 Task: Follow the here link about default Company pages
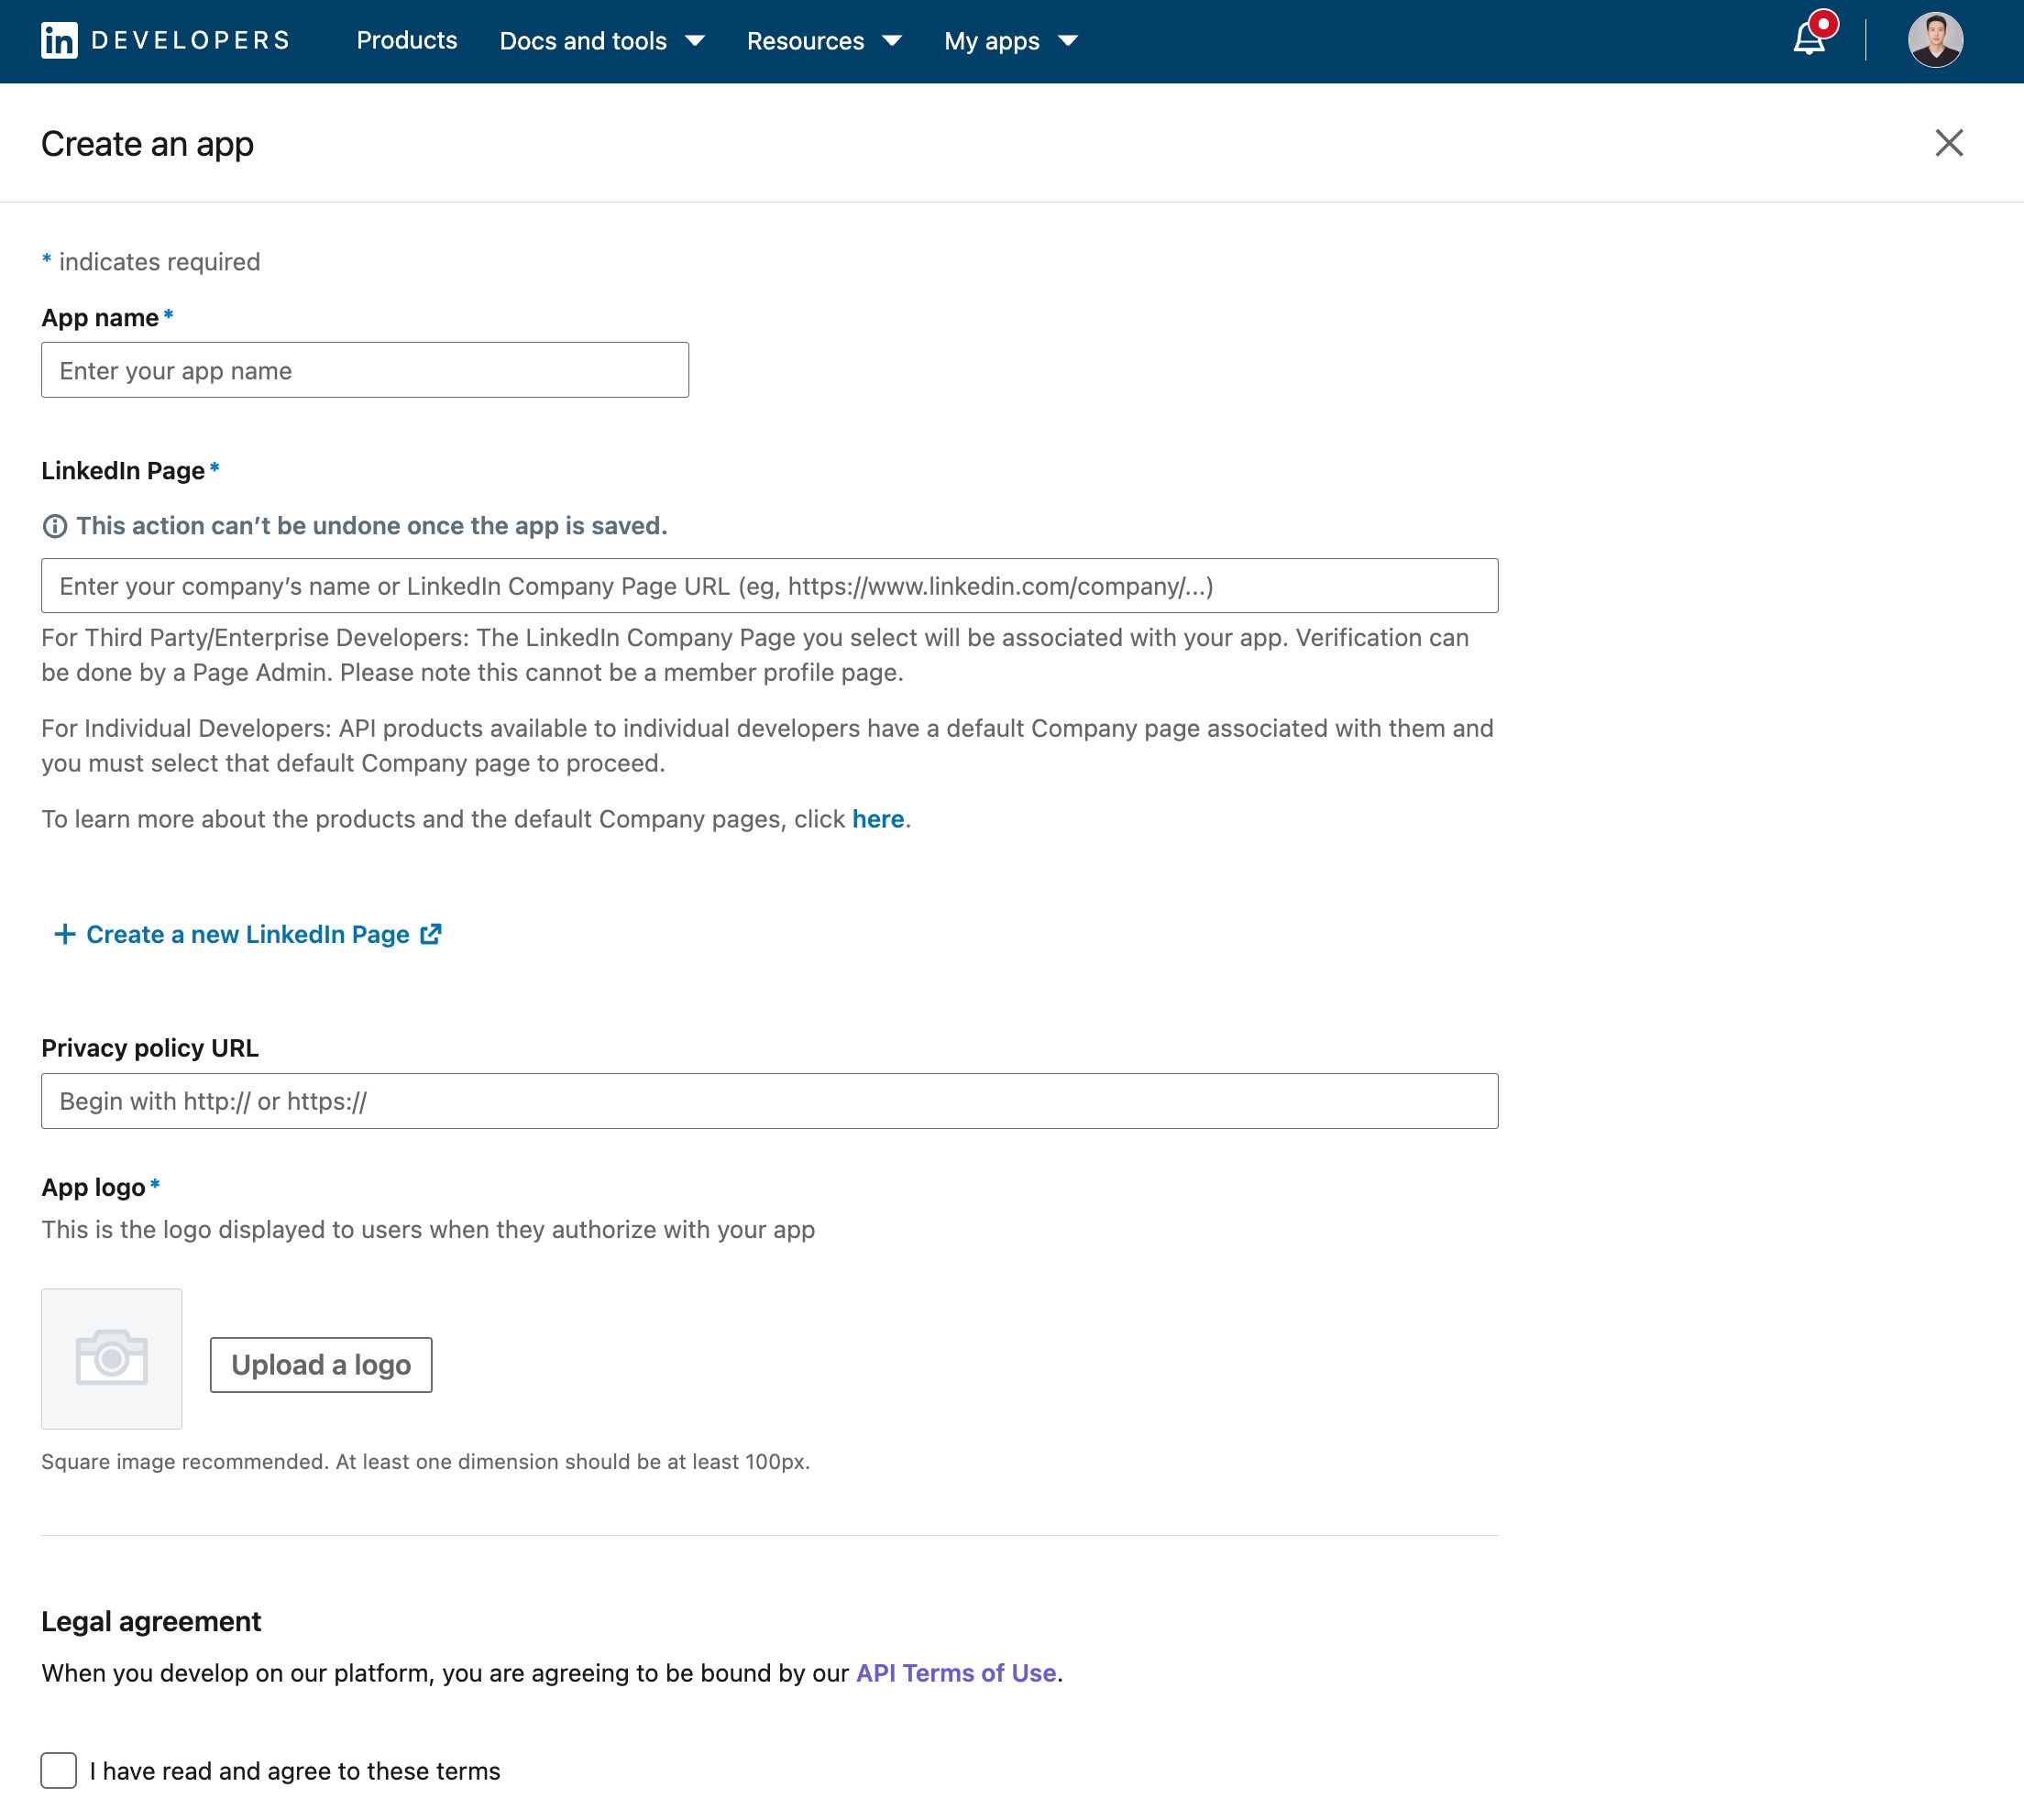coord(878,818)
